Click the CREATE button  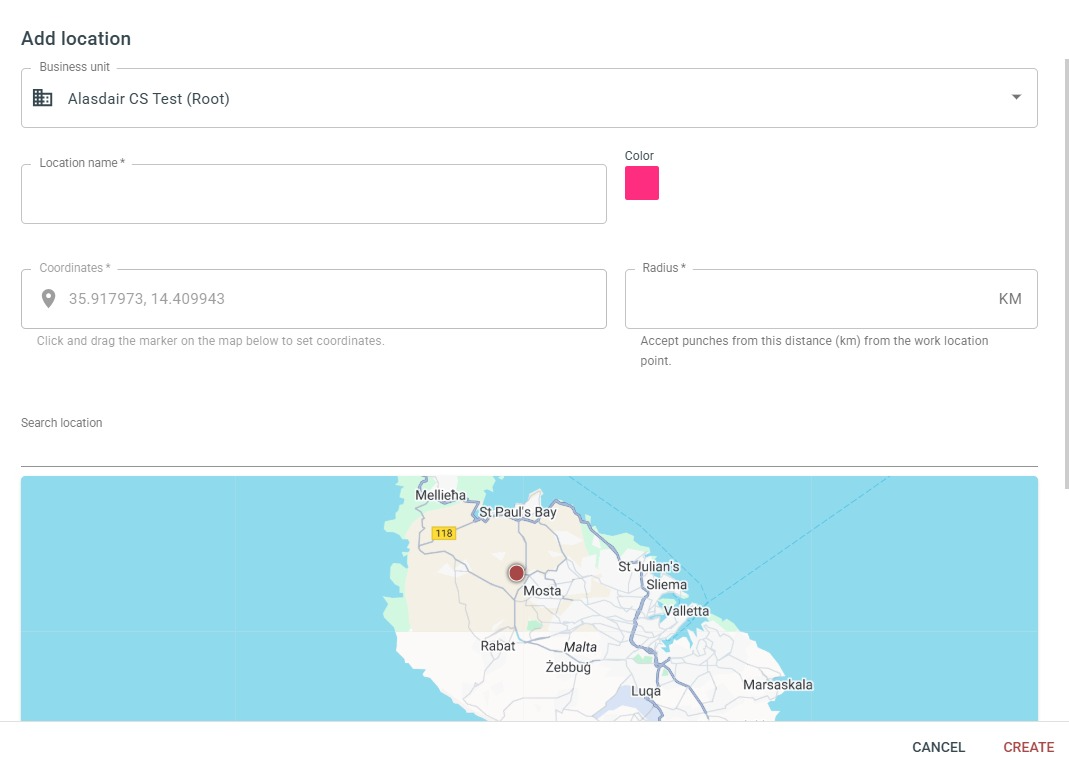tap(1029, 748)
